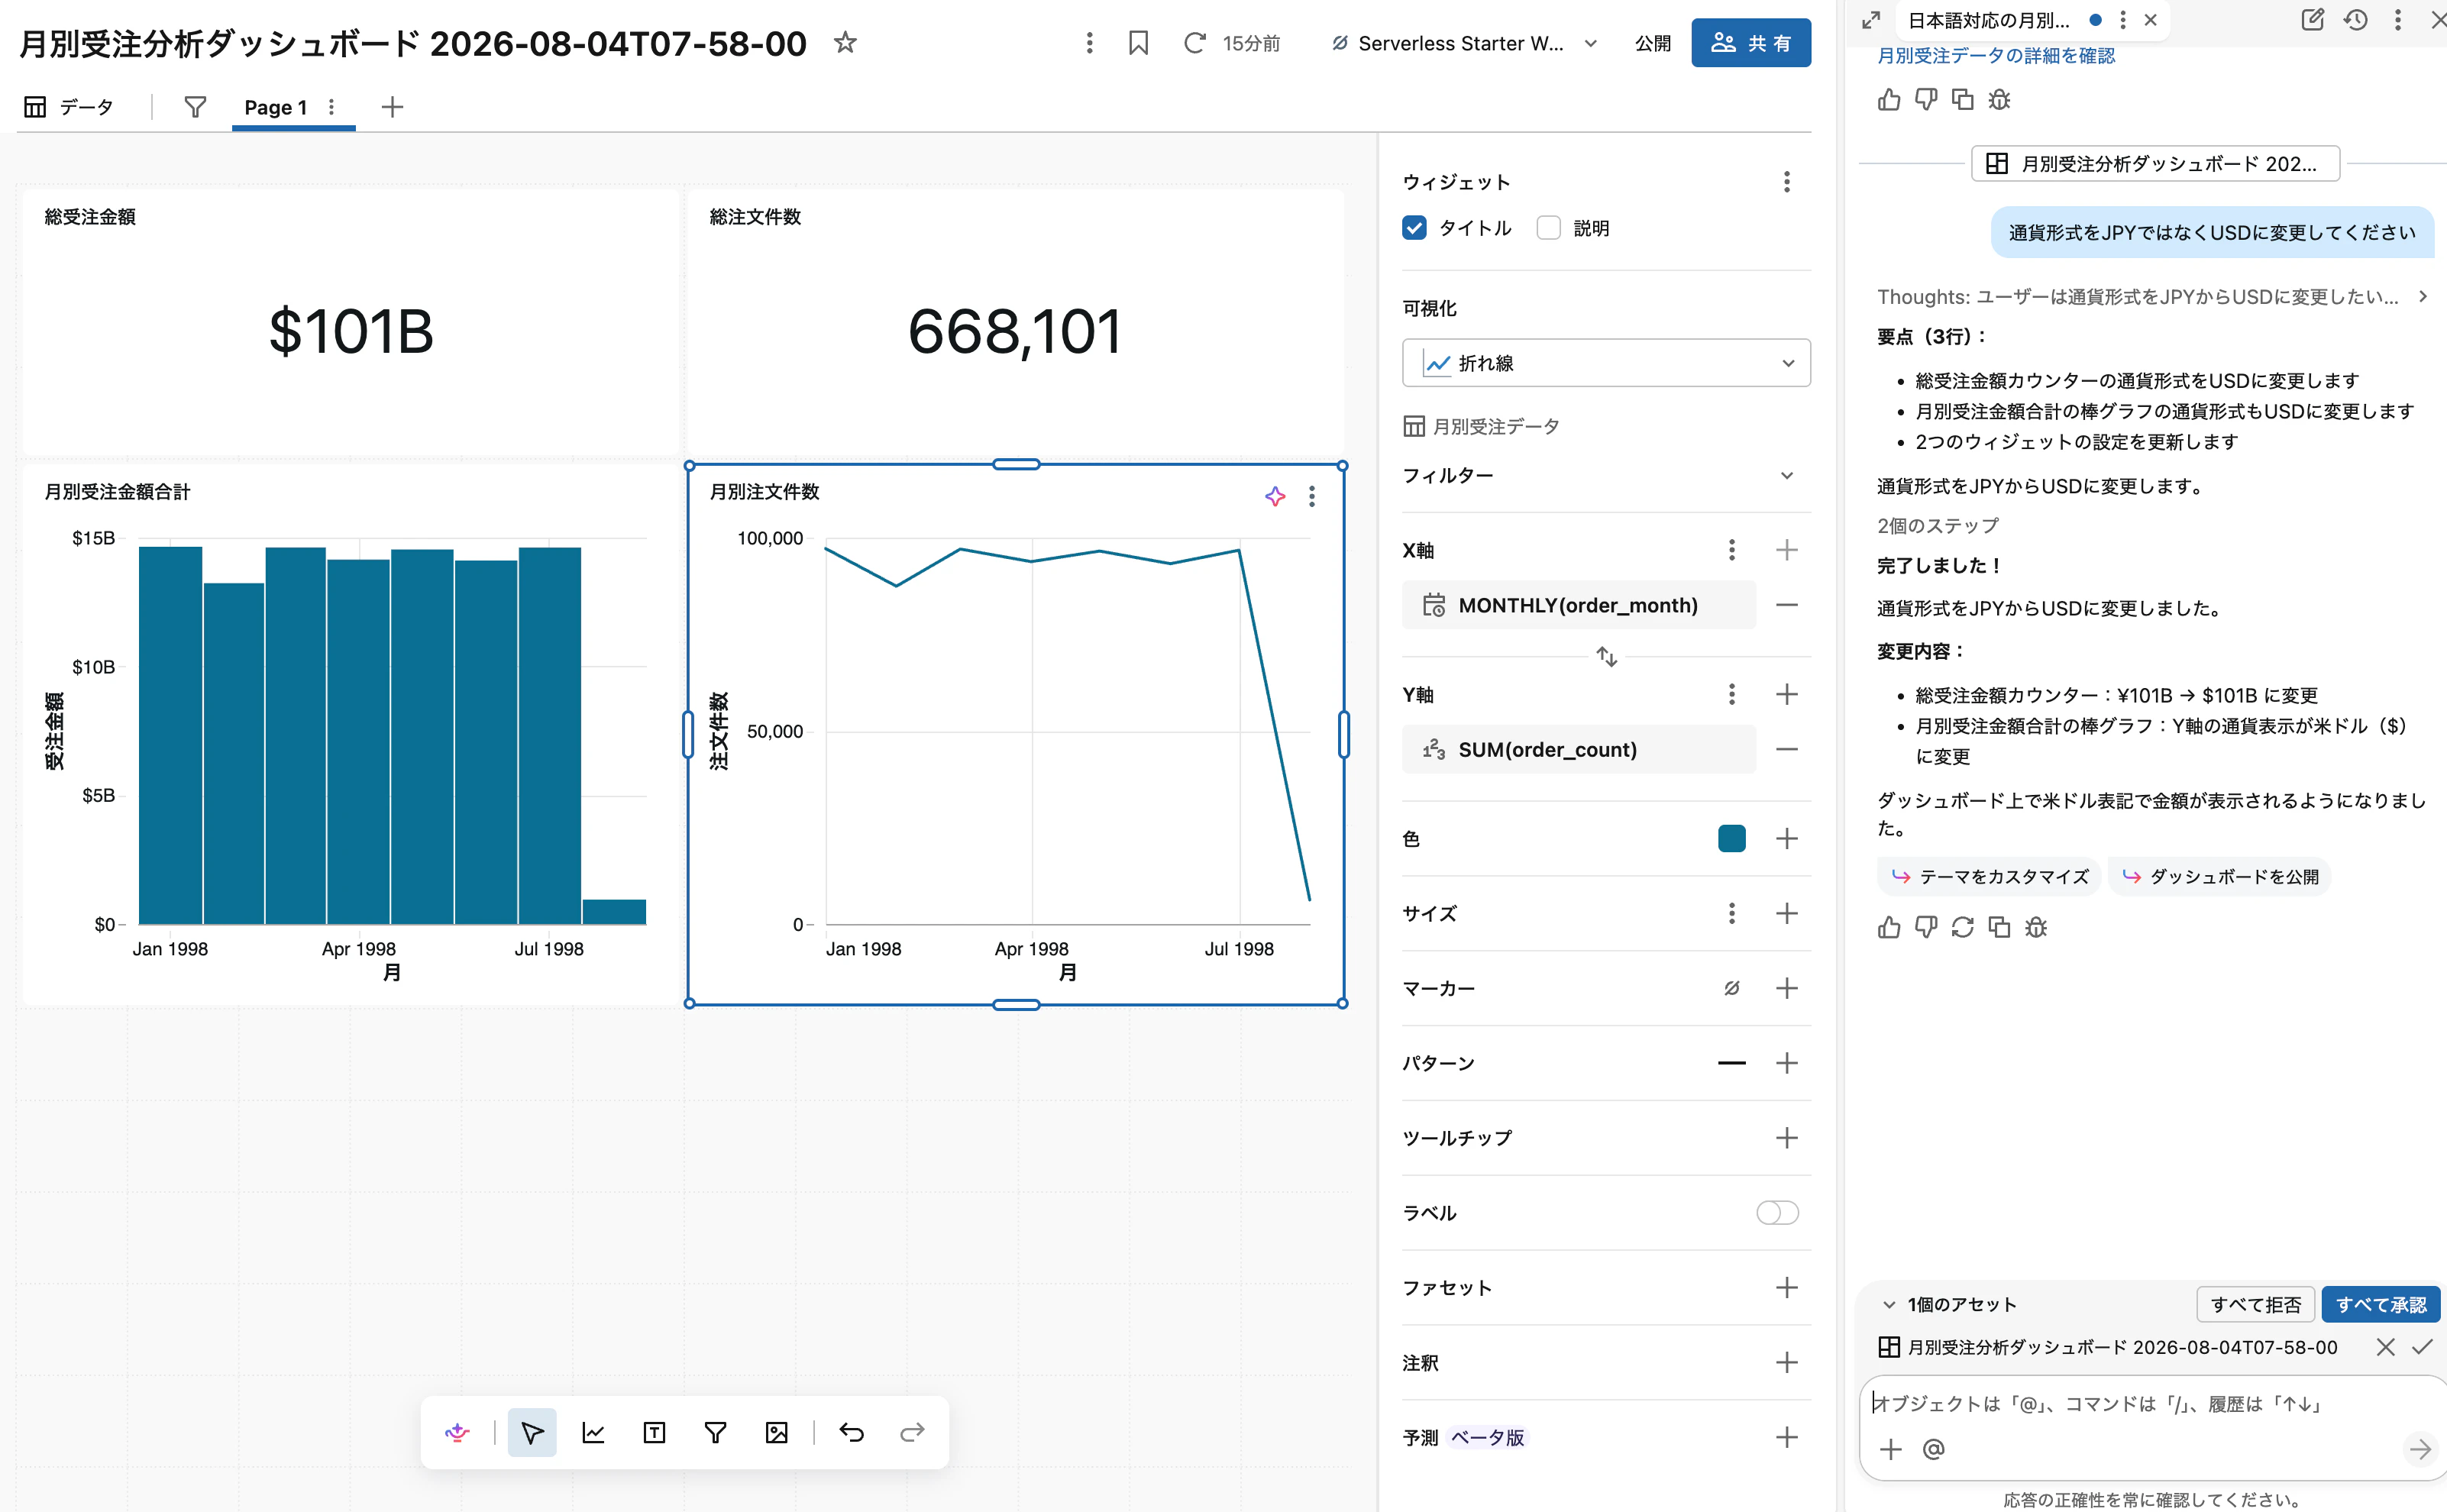Select the Page 1 tab
The width and height of the screenshot is (2447, 1512).
tap(275, 107)
